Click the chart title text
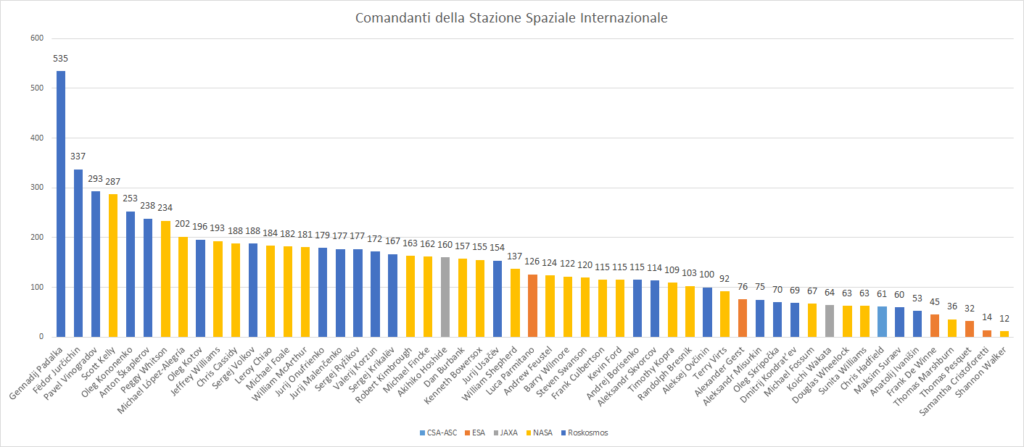 [511, 18]
